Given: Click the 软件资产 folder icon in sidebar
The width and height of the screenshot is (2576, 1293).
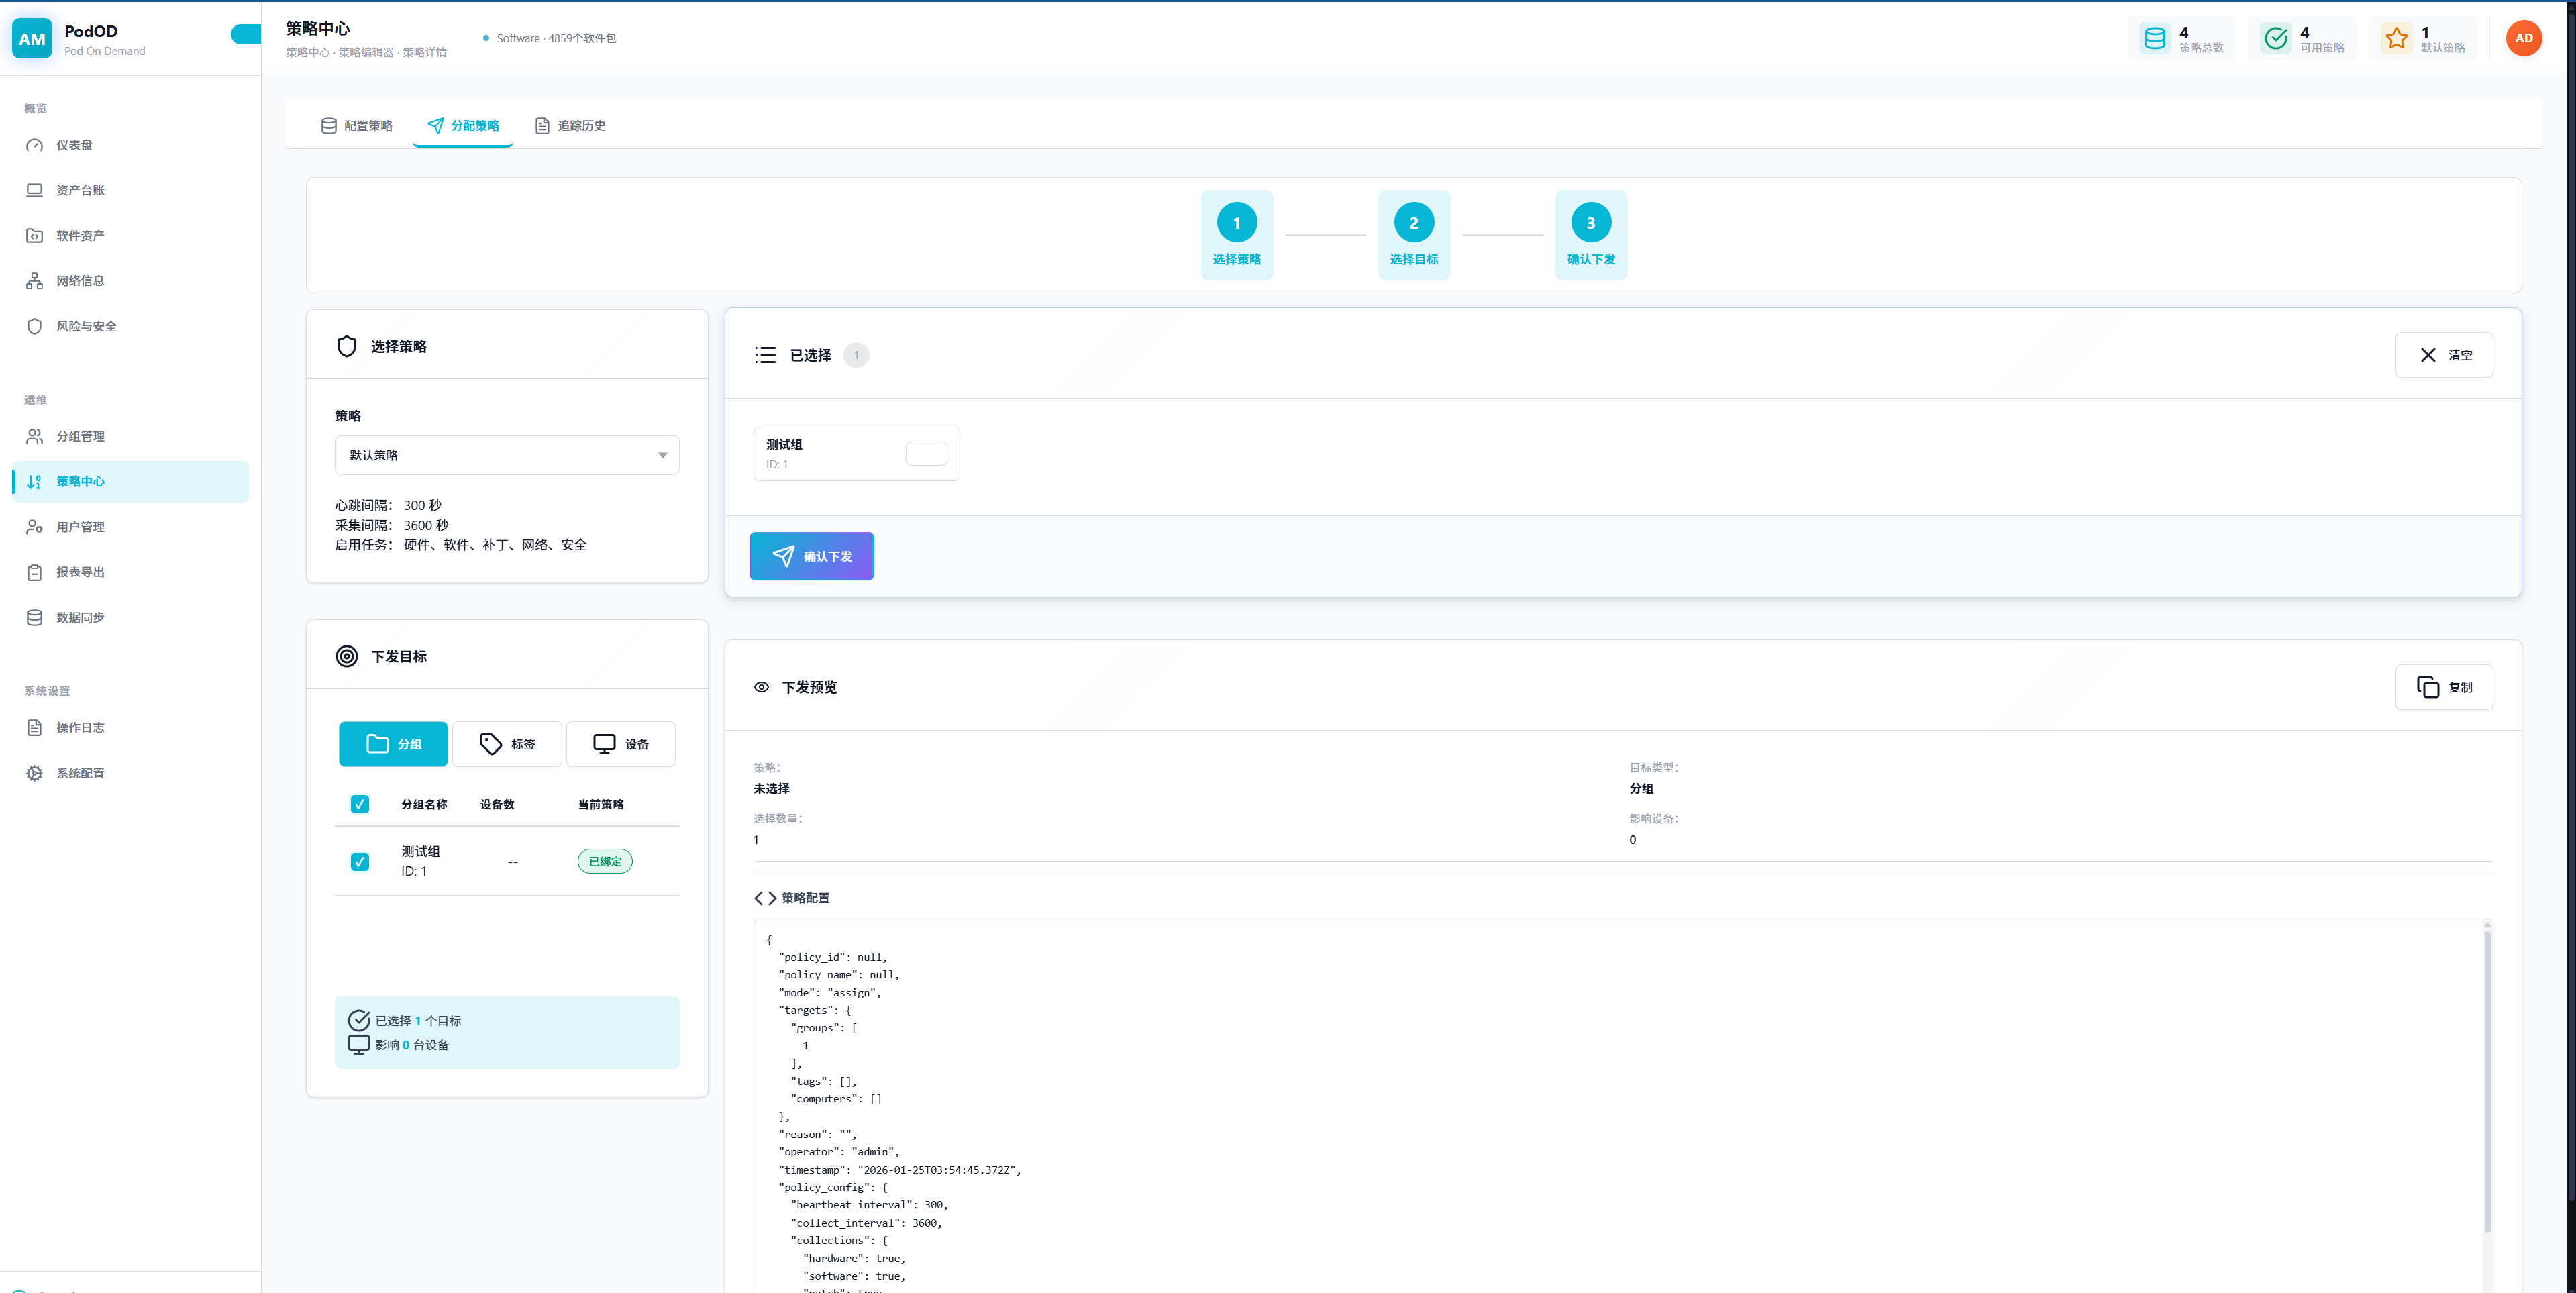Looking at the screenshot, I should click(34, 236).
